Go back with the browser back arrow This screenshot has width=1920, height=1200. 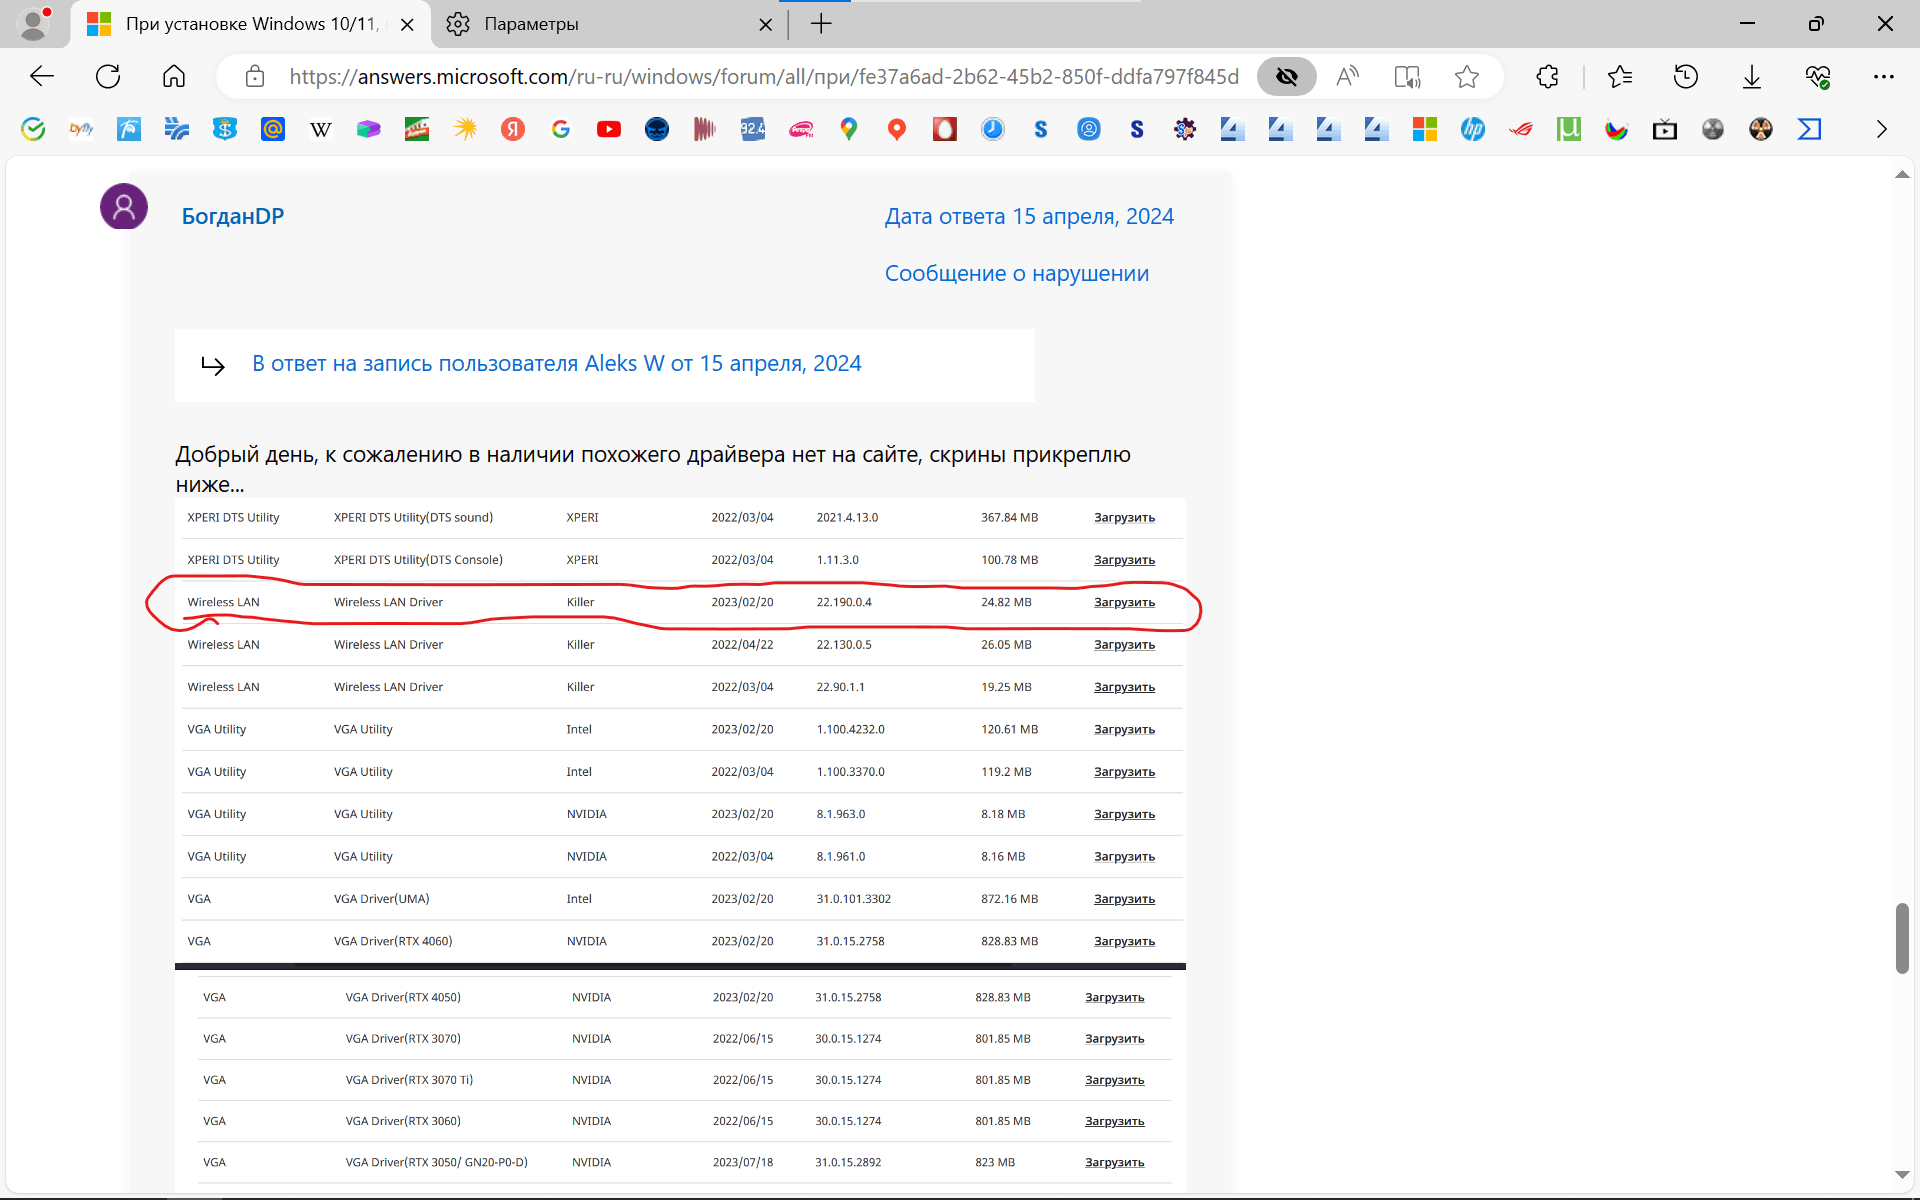coord(42,77)
